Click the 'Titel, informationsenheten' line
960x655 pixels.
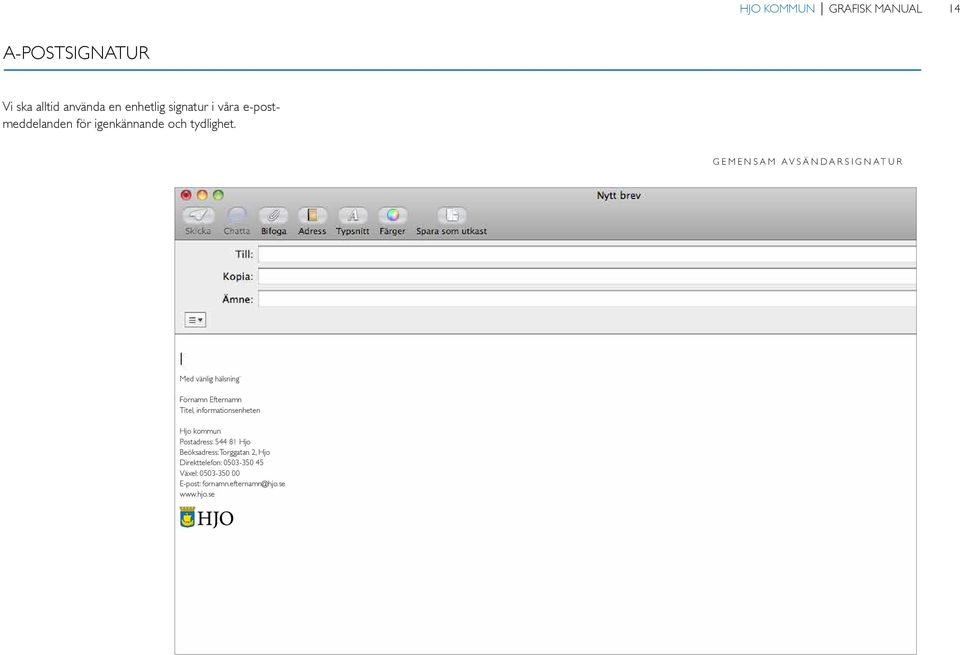220,410
